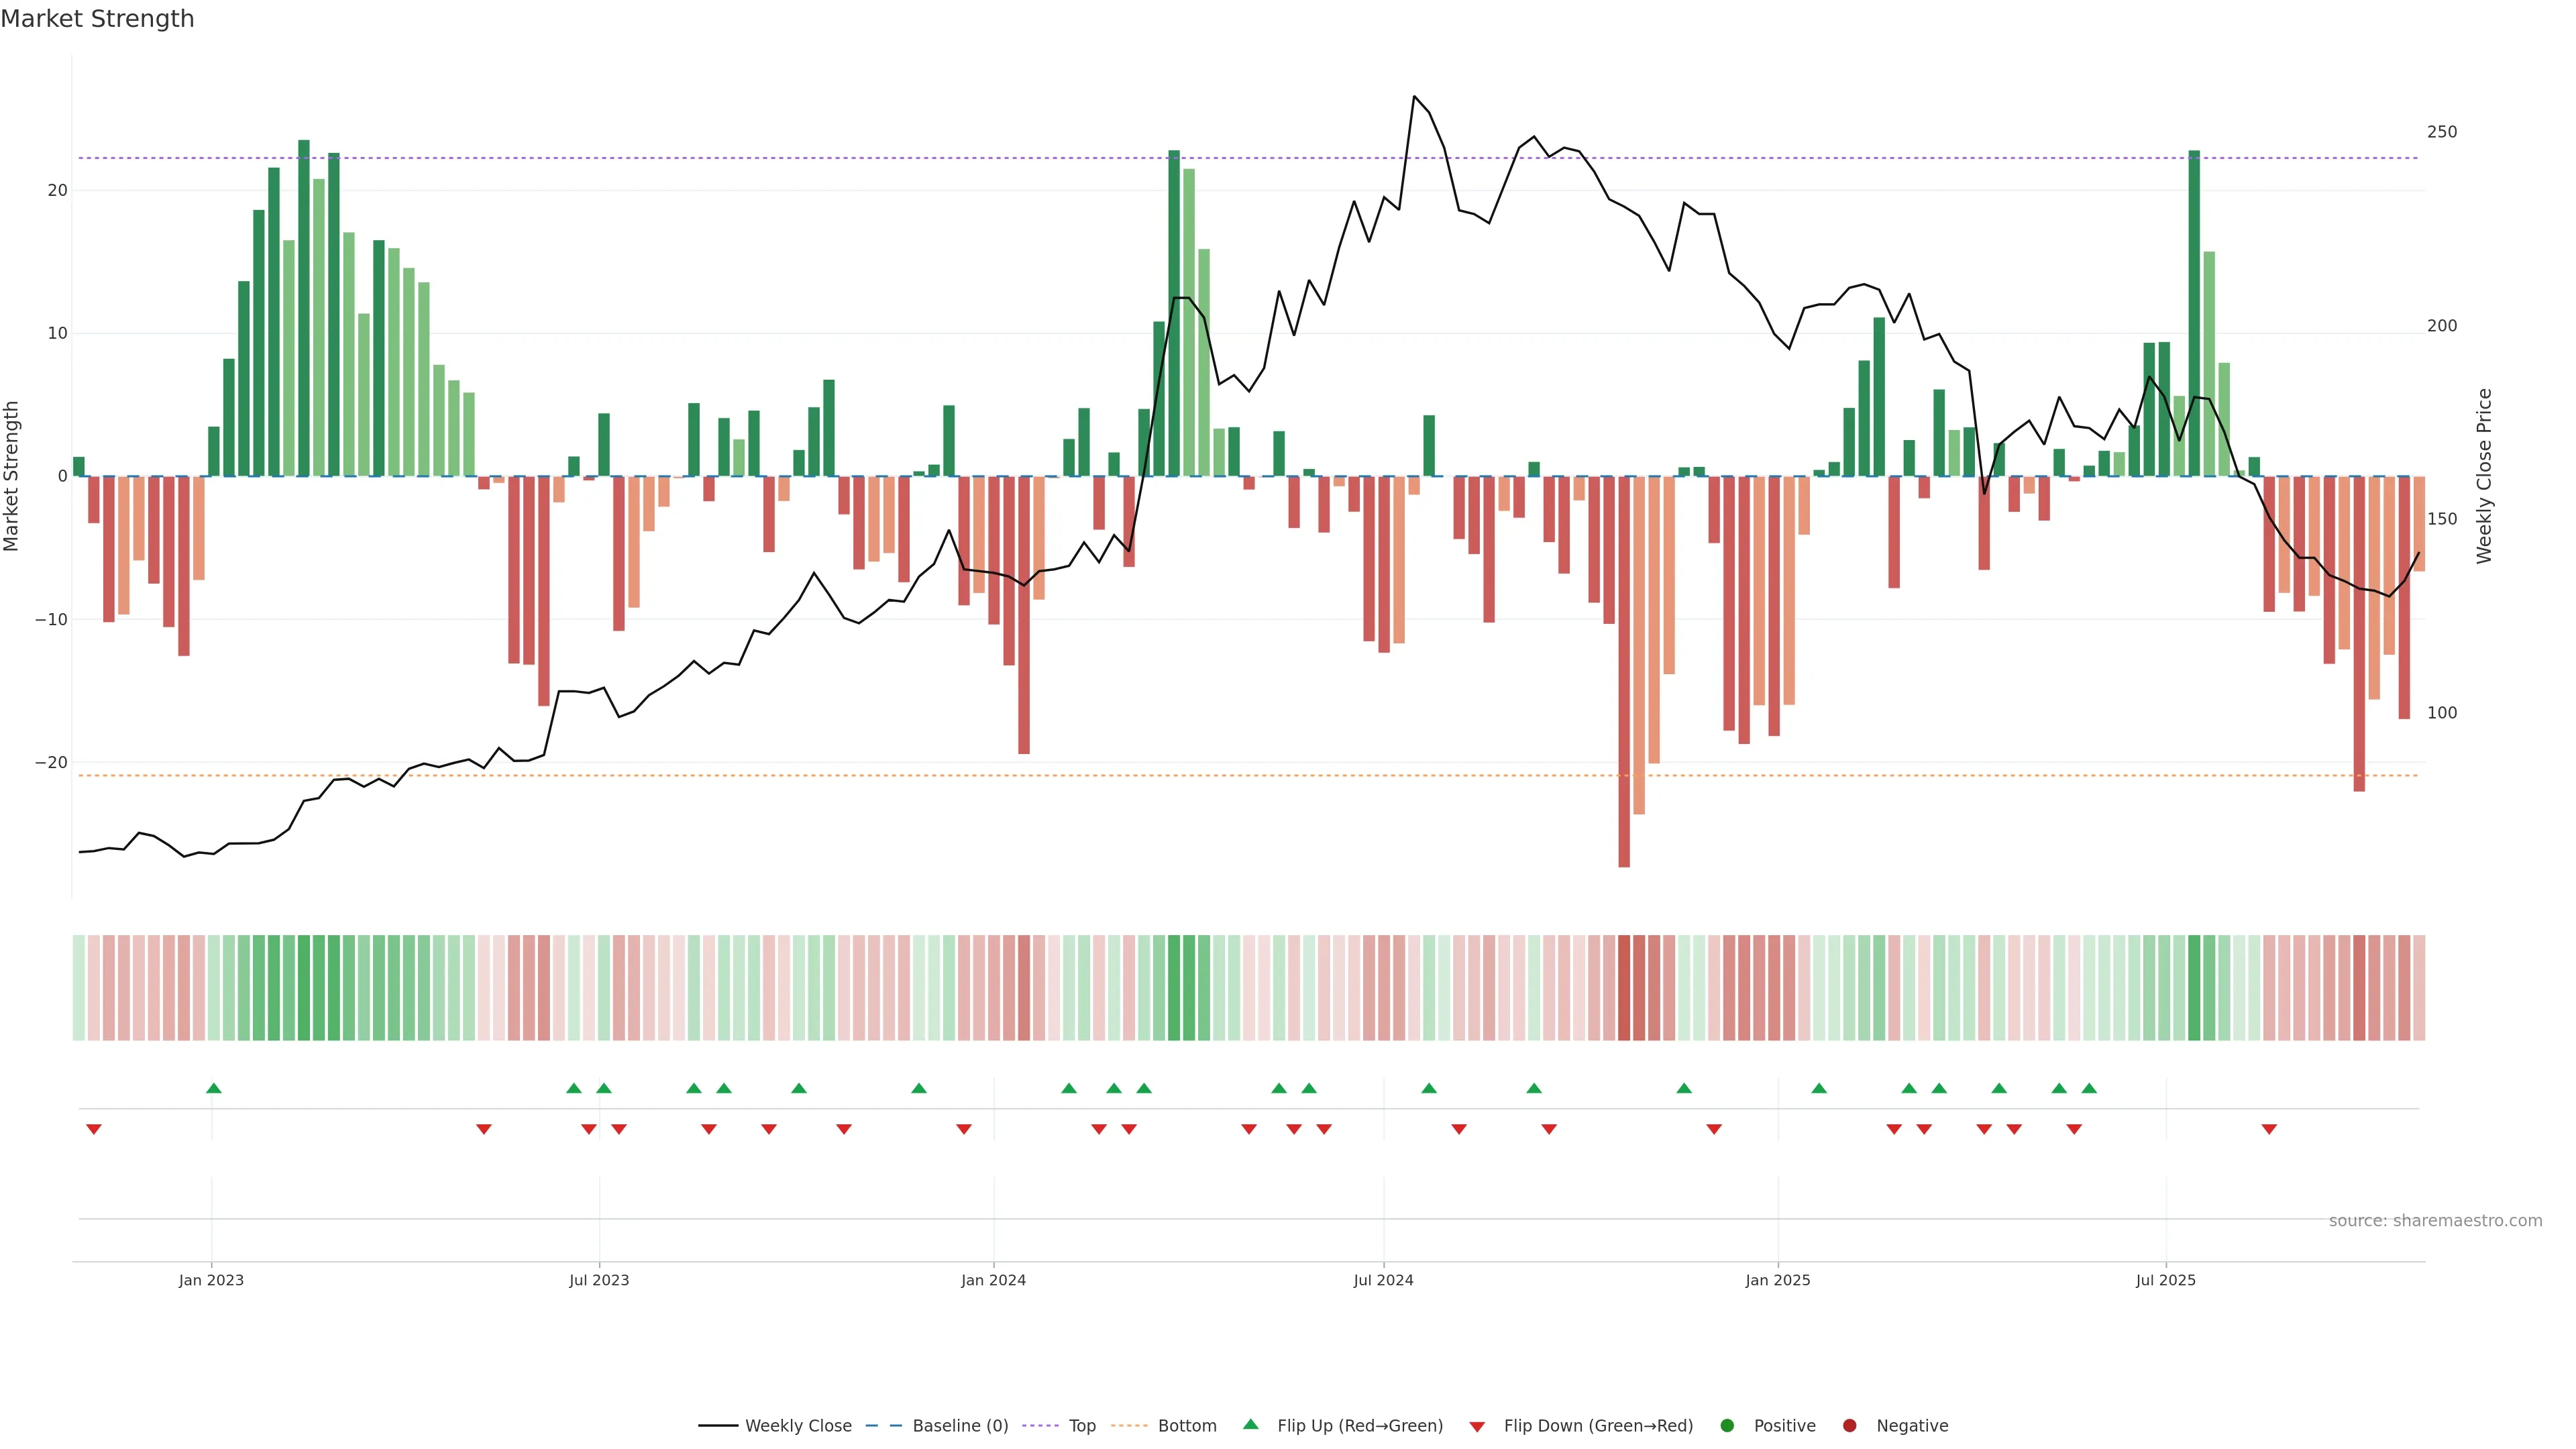Screen dimensions: 2576x1449
Task: Click the green Flip Up triangle legend icon
Action: (1250, 1425)
